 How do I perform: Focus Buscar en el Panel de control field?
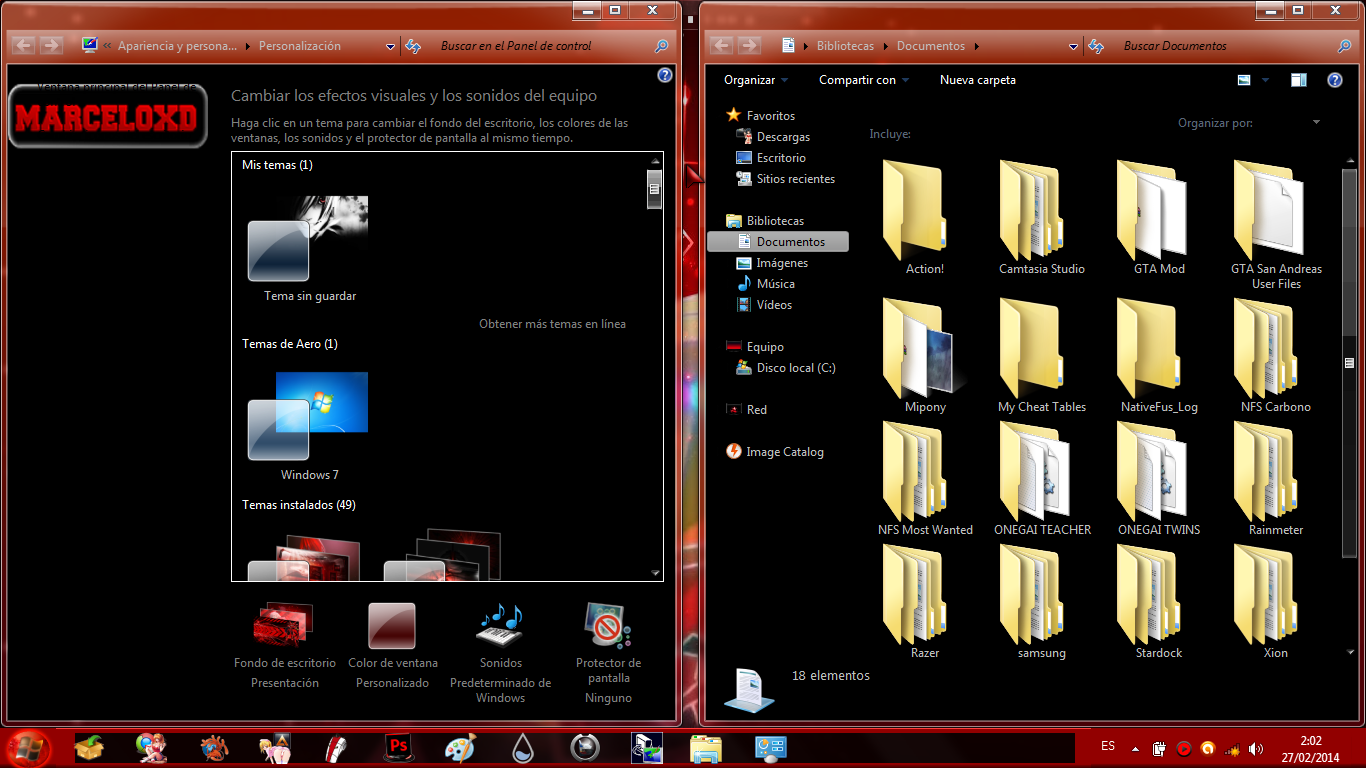pyautogui.click(x=545, y=46)
